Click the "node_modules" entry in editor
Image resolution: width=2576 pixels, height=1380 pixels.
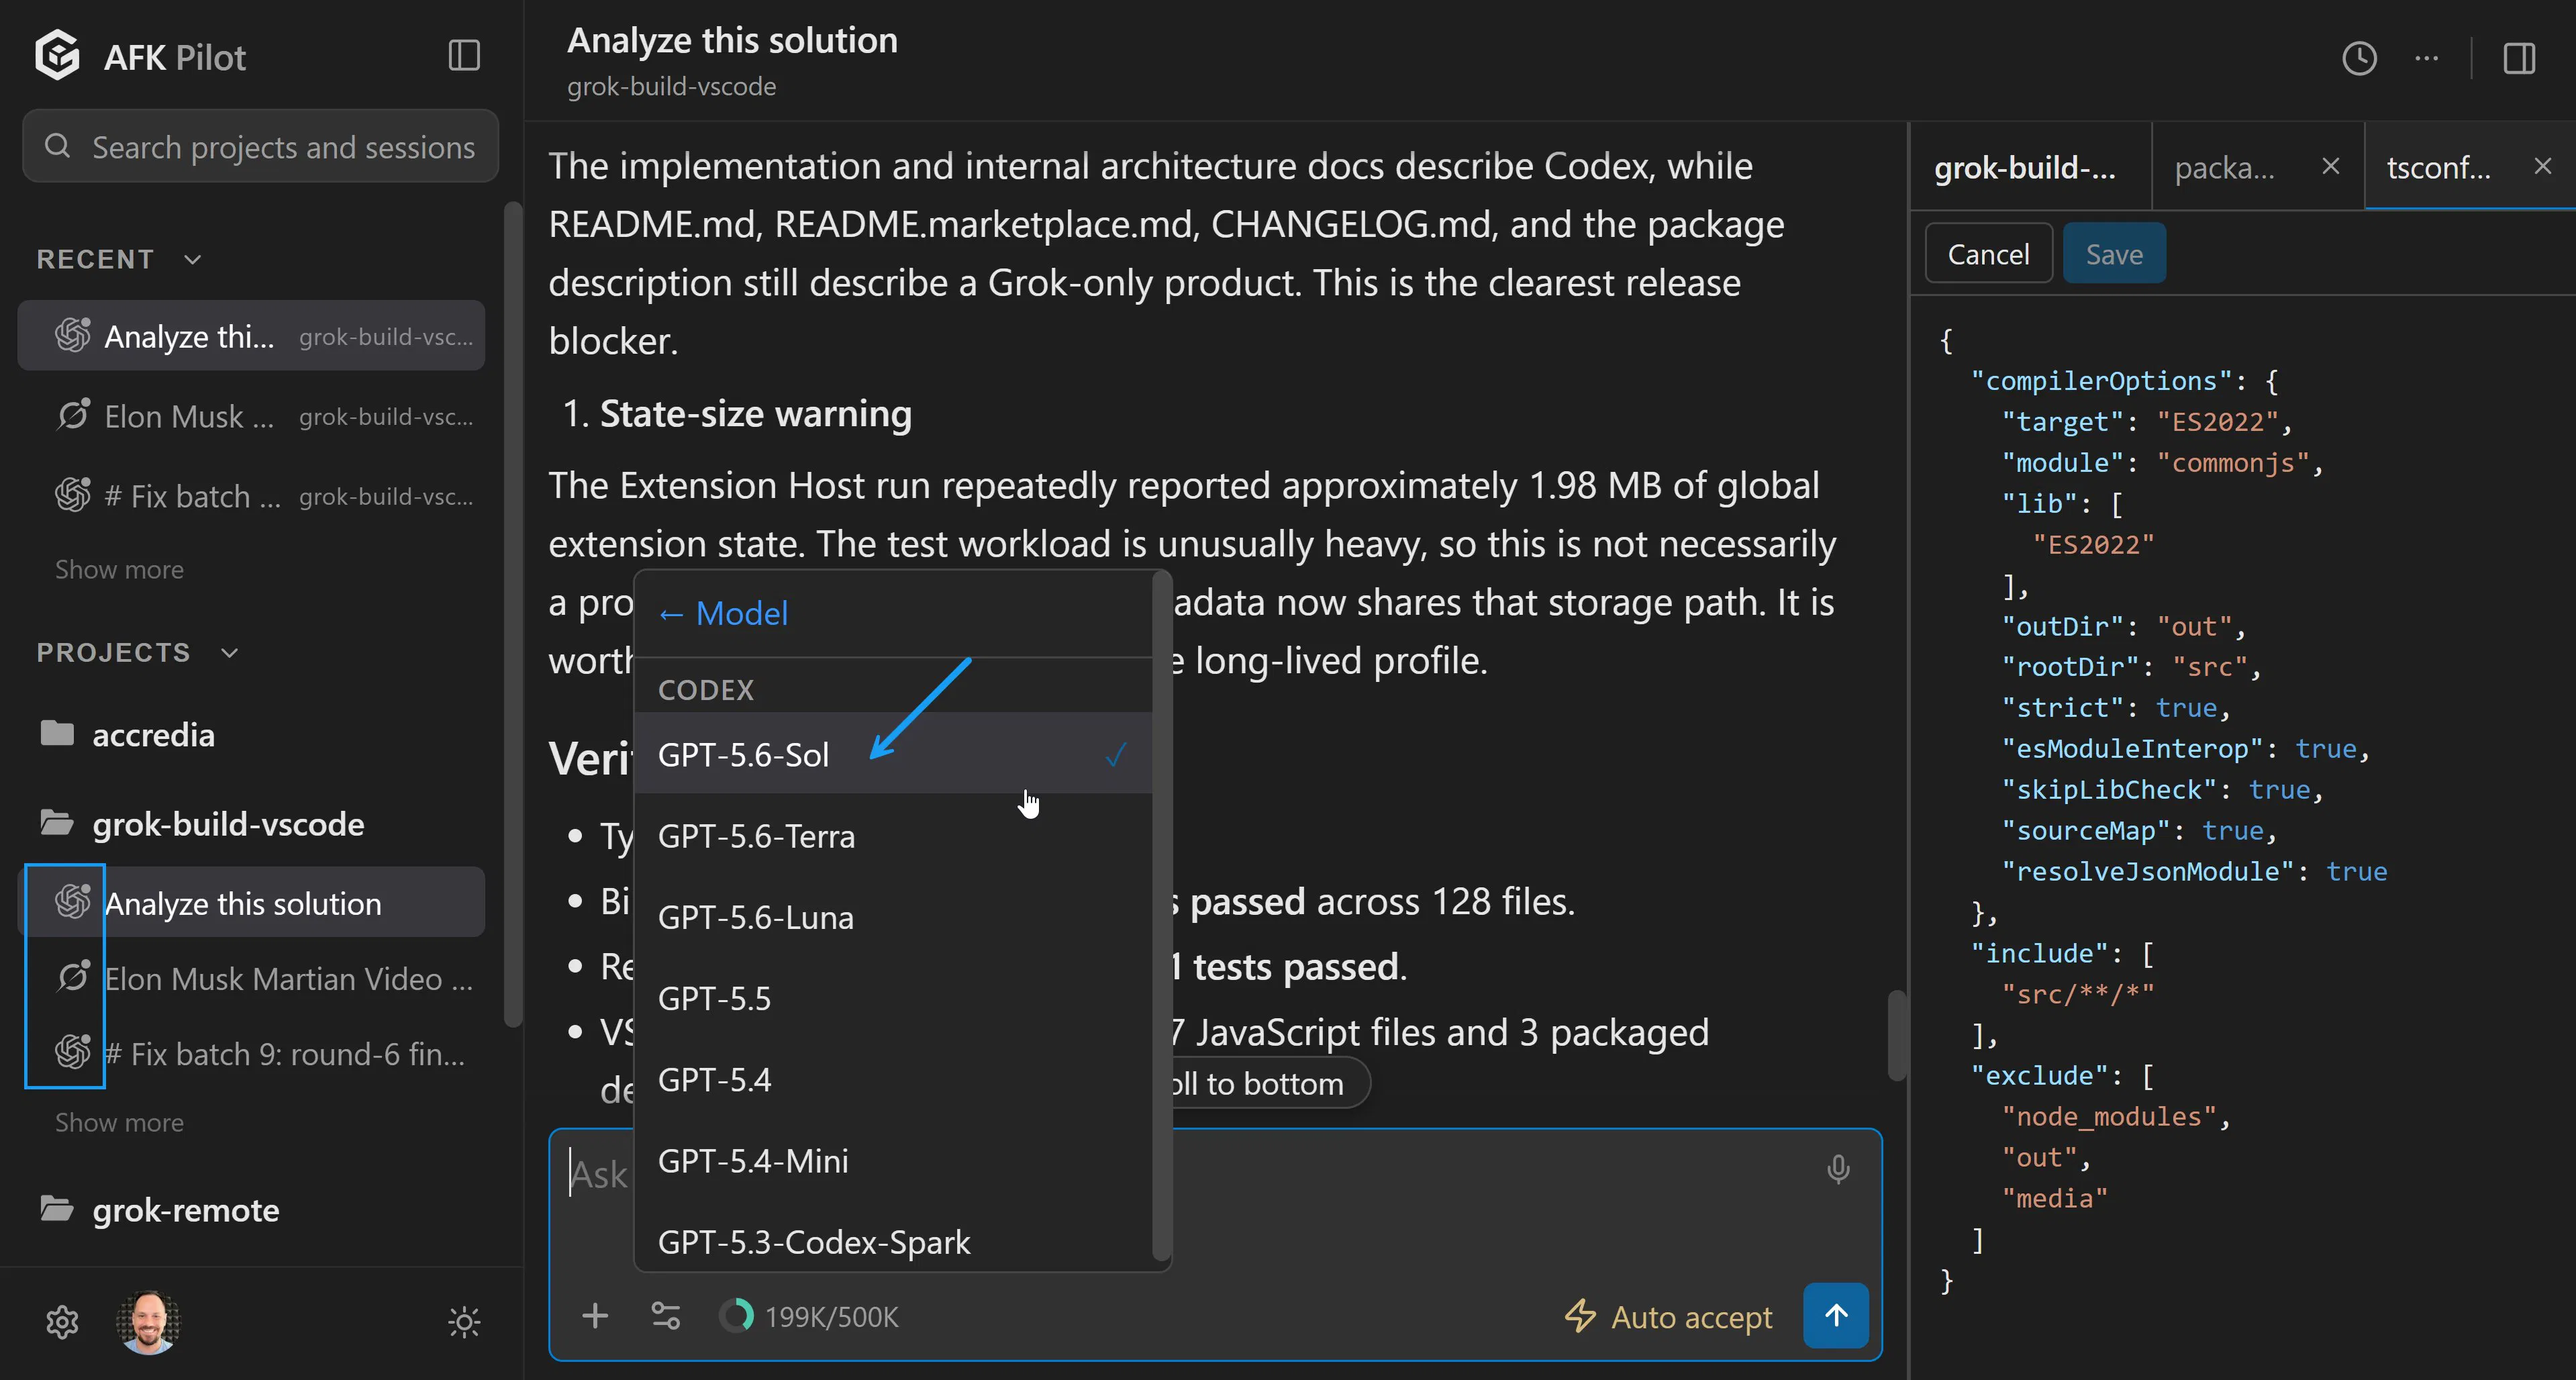click(2108, 1116)
